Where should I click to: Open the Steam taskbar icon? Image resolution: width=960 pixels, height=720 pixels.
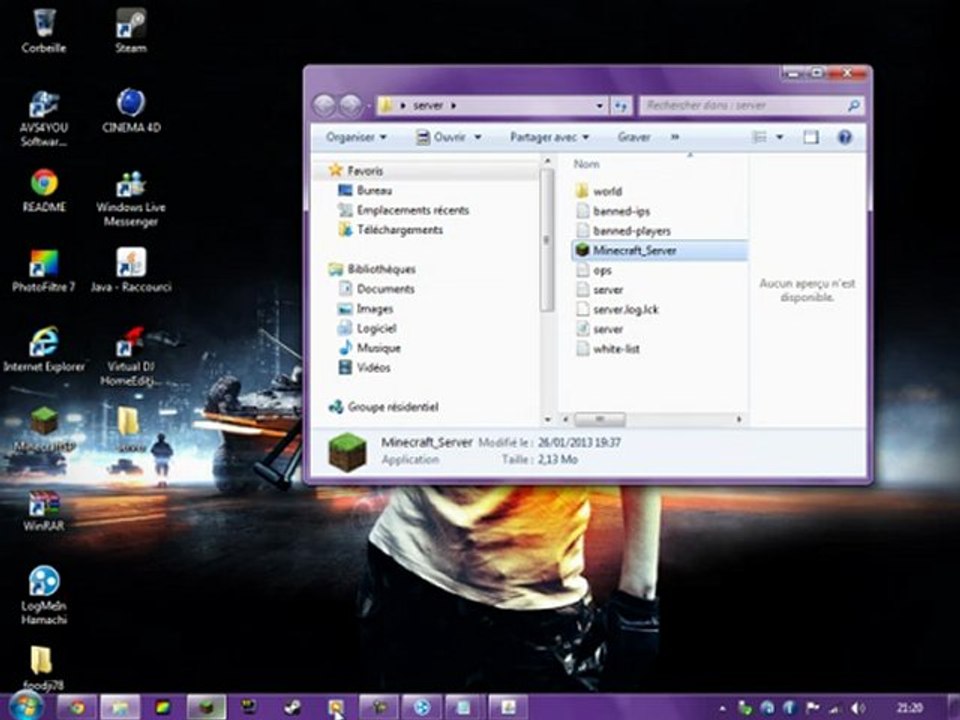pos(292,708)
